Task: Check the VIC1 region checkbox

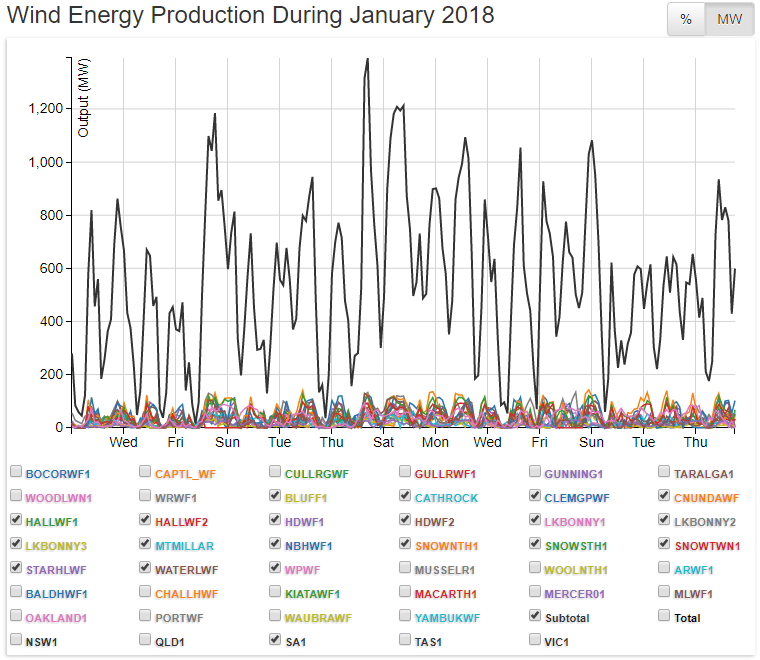Action: point(535,640)
